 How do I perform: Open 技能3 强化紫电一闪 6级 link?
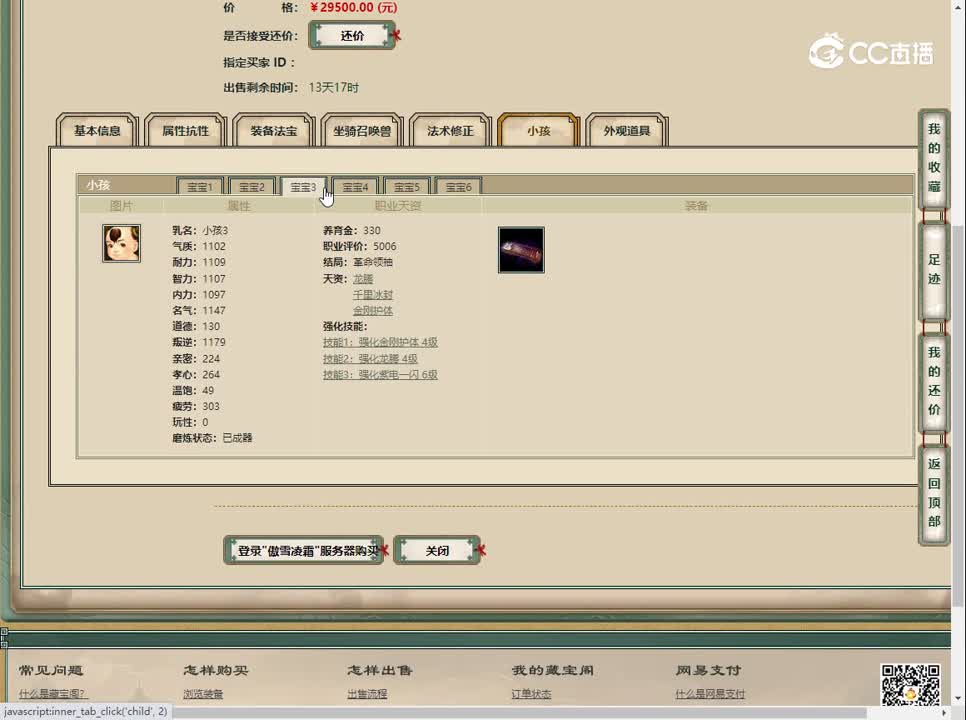(x=380, y=375)
